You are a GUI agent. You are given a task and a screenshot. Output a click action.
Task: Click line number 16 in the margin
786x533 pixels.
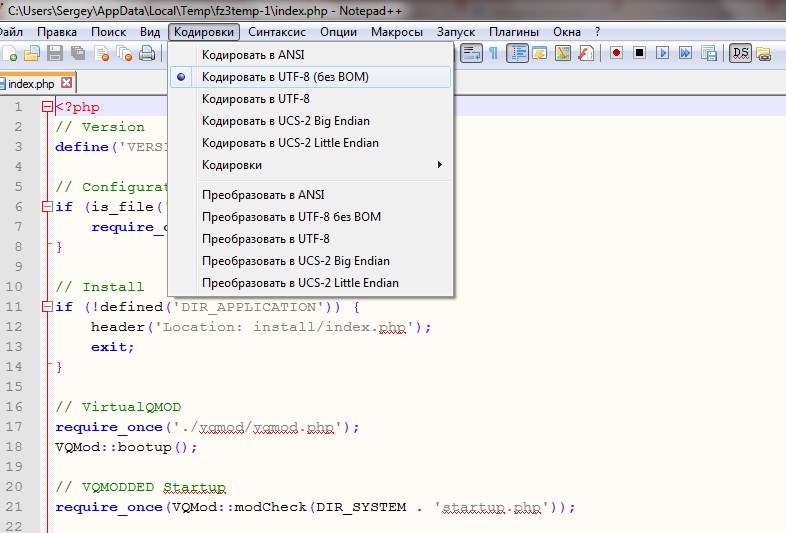pos(14,407)
